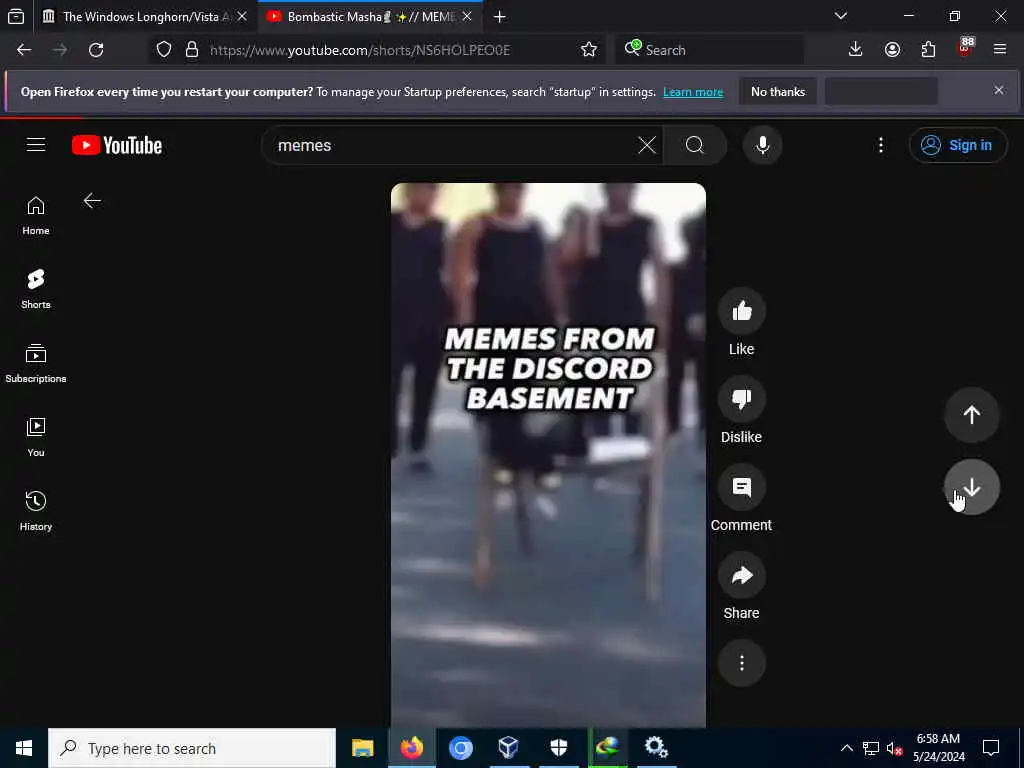The image size is (1024, 768).
Task: Open the You section in the sidebar
Action: [36, 437]
